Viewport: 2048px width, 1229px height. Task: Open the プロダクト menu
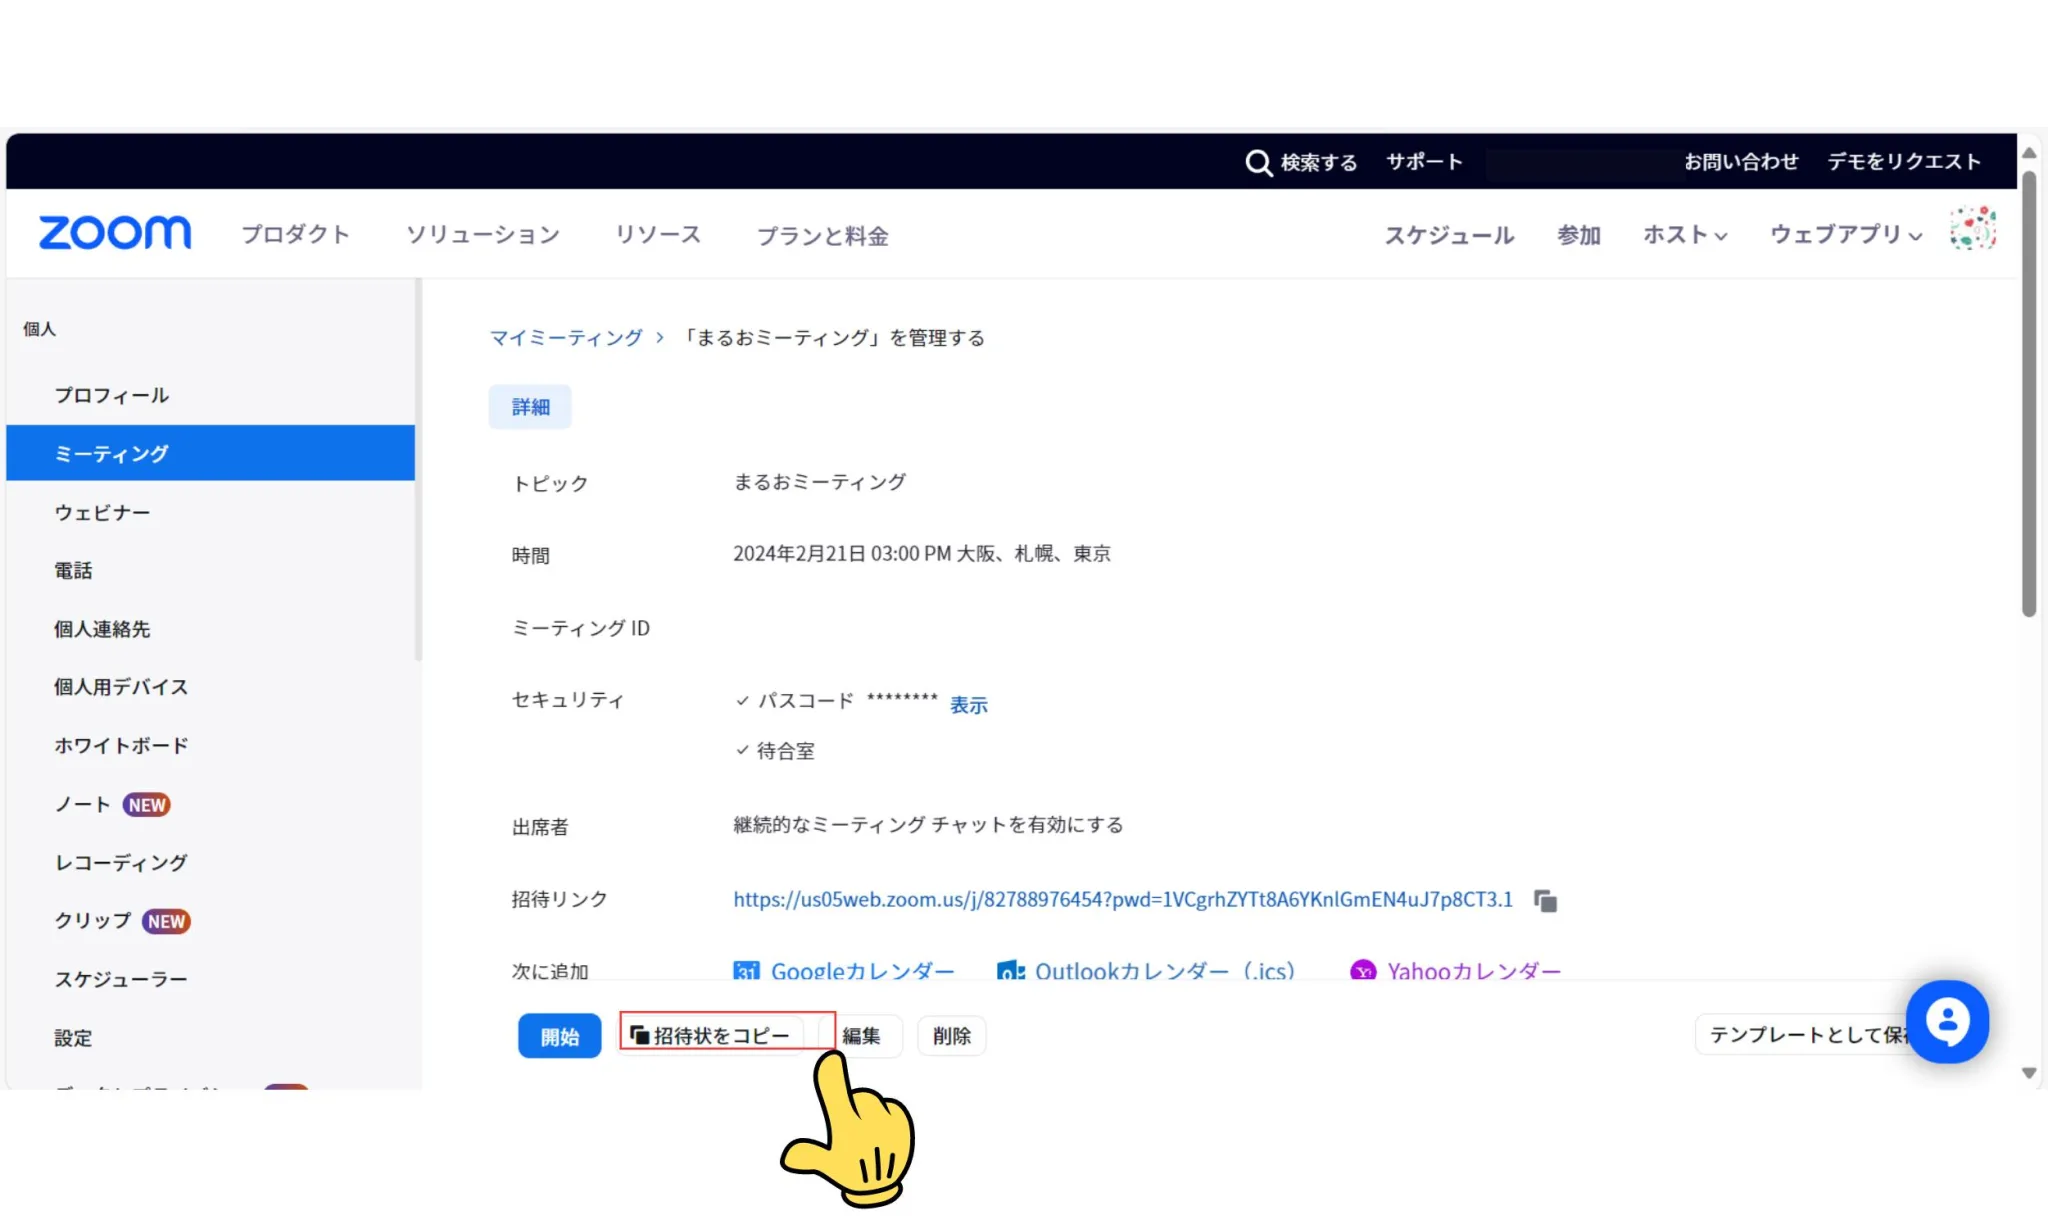296,235
